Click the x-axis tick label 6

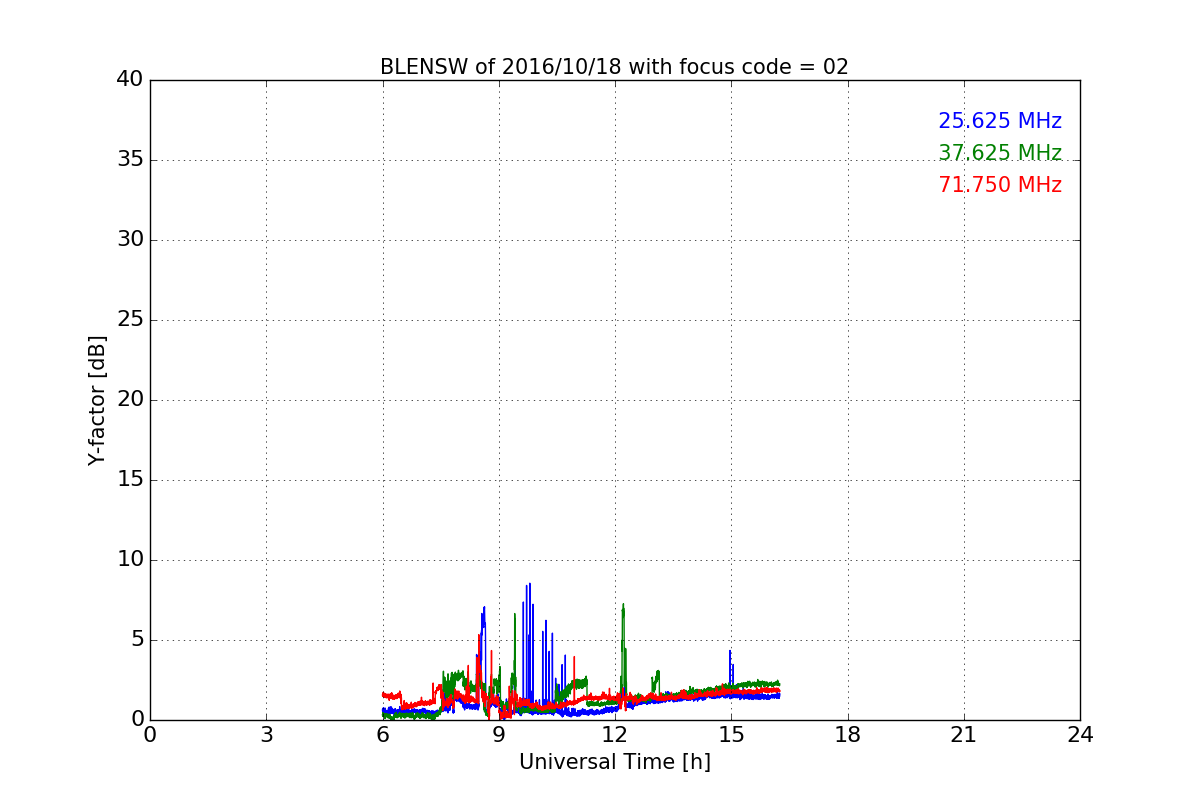pyautogui.click(x=382, y=735)
